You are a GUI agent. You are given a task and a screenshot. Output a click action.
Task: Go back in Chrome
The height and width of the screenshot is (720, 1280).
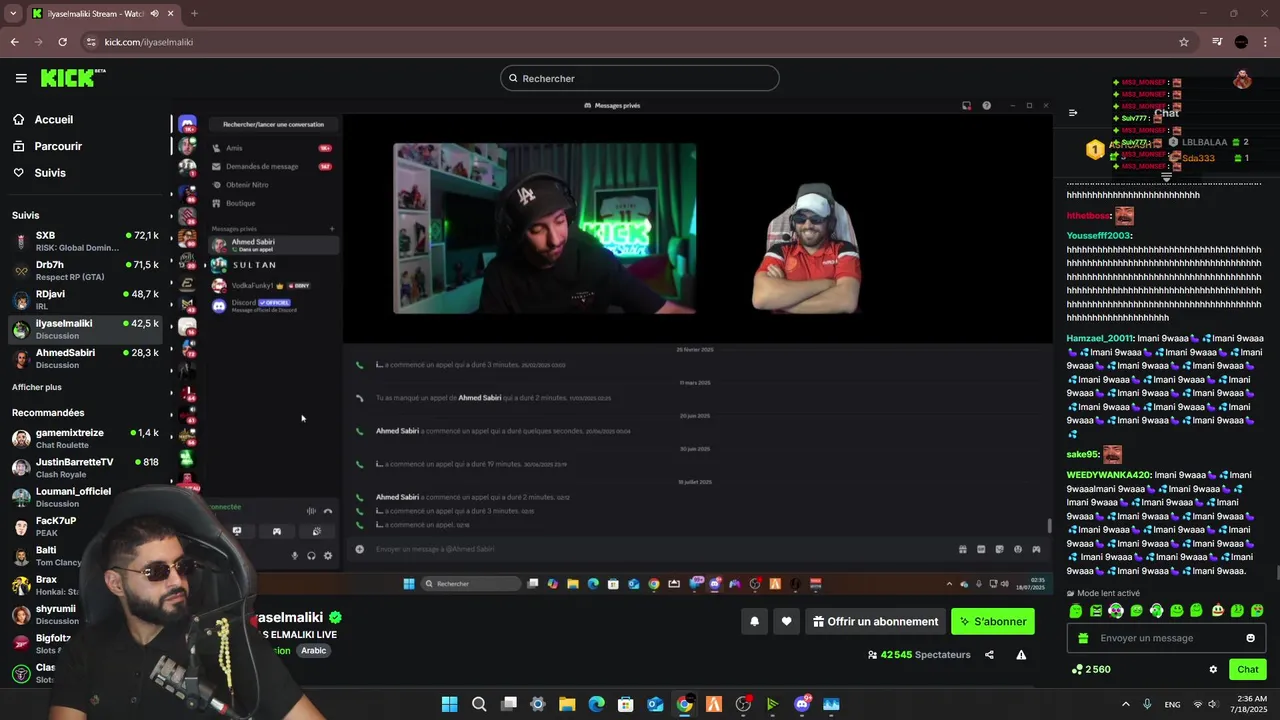tap(14, 42)
